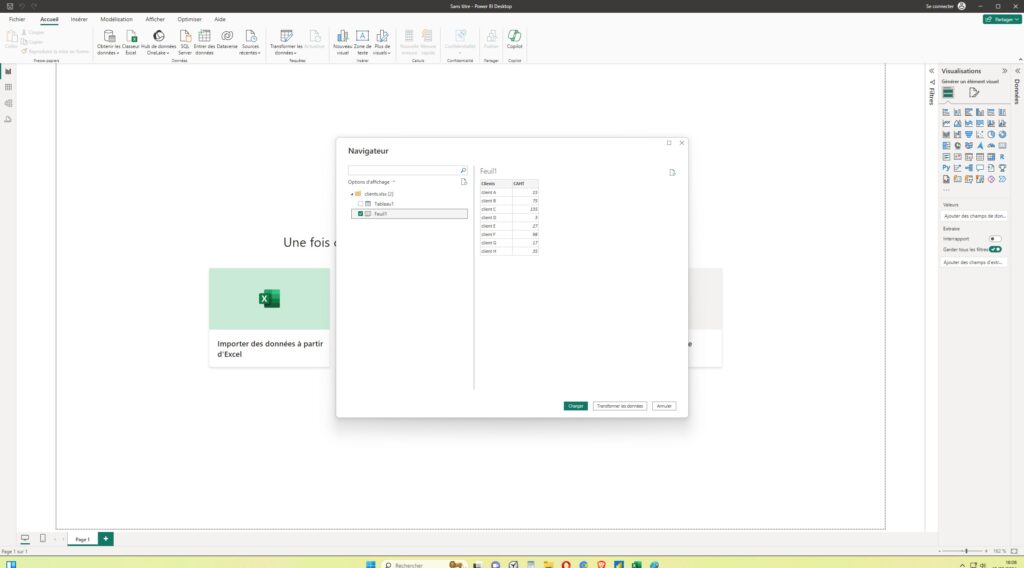
Task: Open the Fichier menu
Action: click(17, 20)
